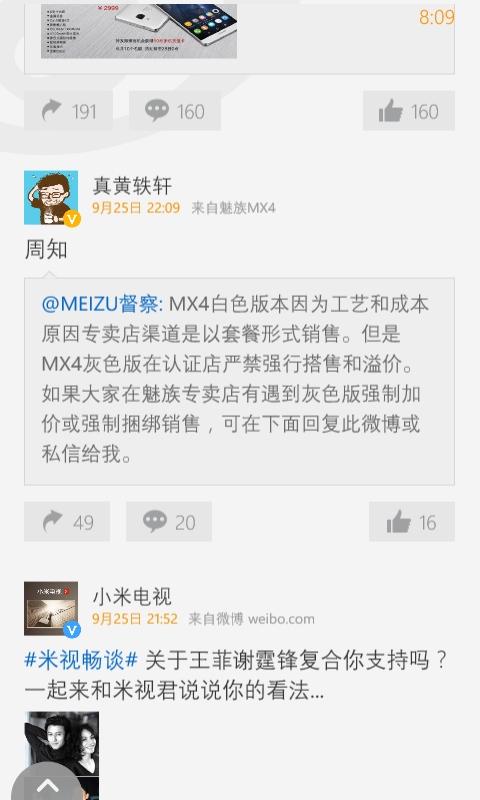480x800 pixels.
Task: Like the post with 160 likes
Action: point(409,111)
